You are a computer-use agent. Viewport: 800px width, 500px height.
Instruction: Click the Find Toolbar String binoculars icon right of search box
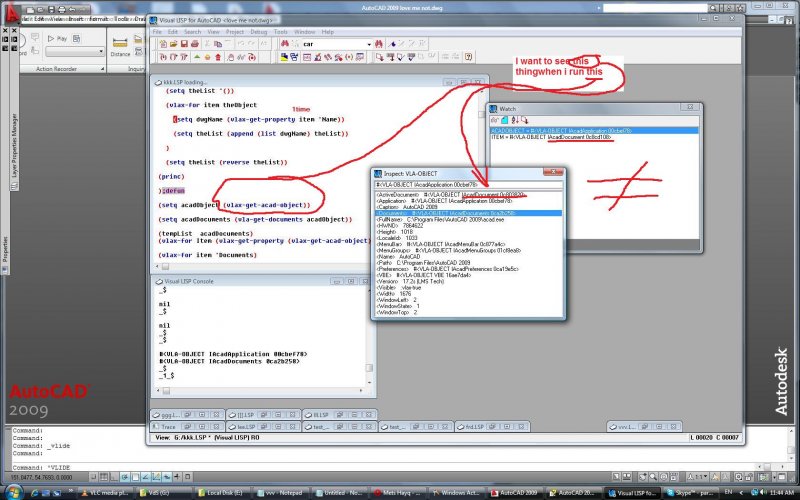pyautogui.click(x=379, y=44)
